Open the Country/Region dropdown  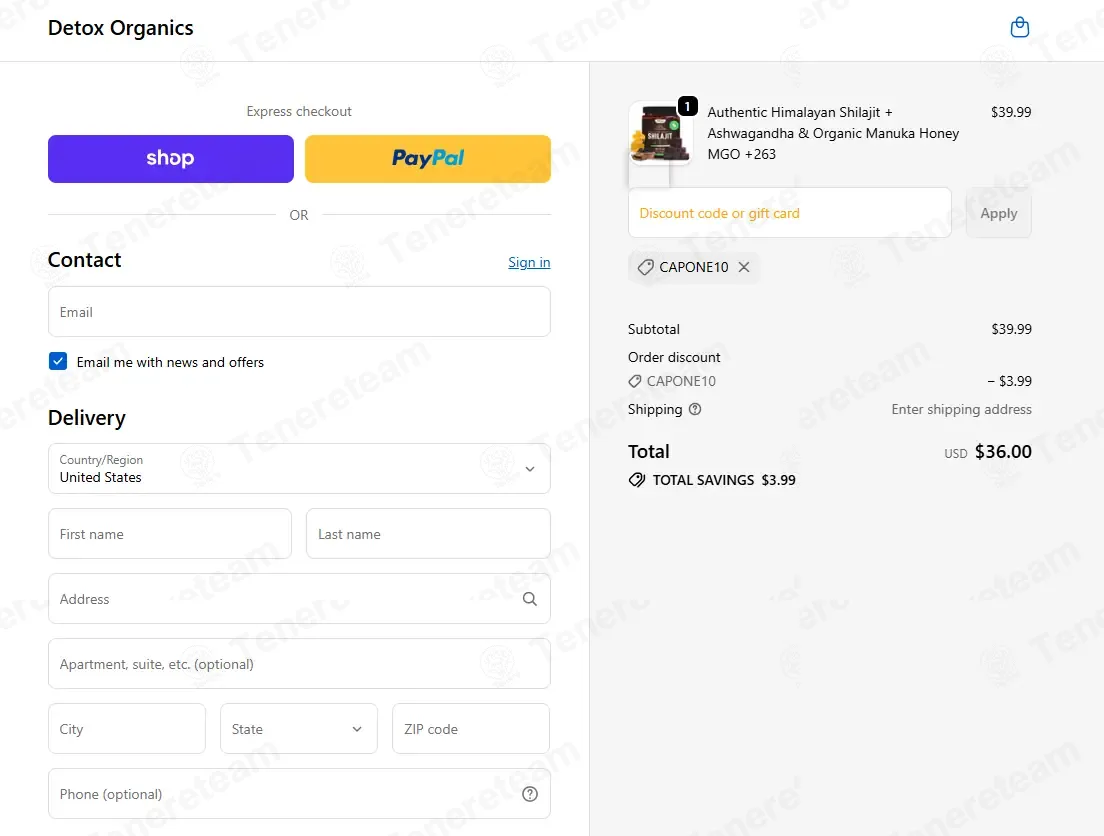[x=299, y=468]
